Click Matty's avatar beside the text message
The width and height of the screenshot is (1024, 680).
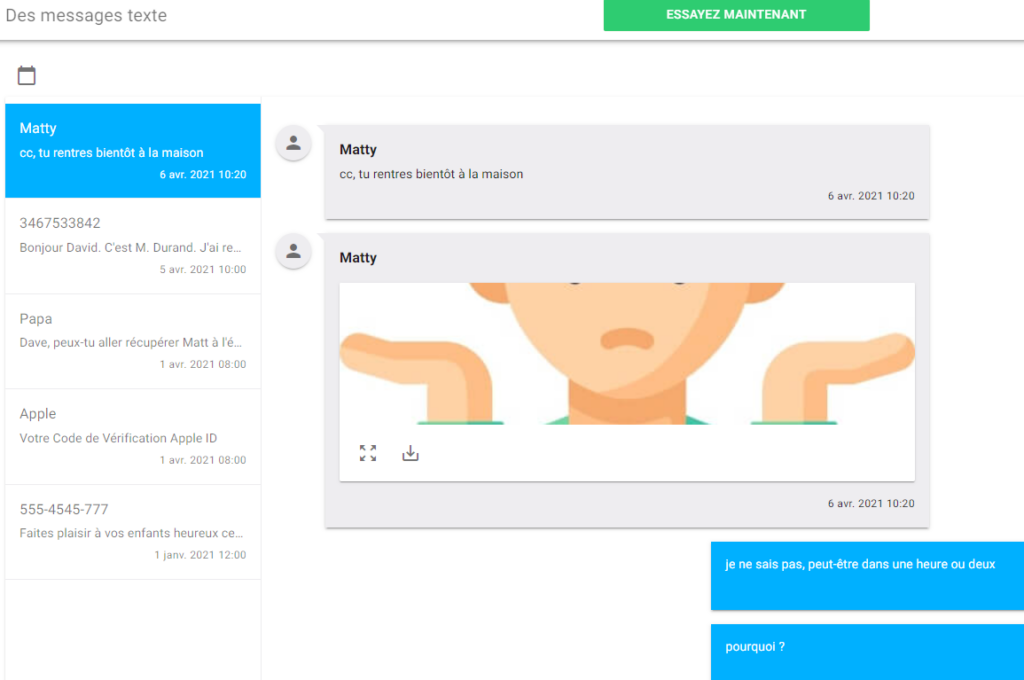293,143
